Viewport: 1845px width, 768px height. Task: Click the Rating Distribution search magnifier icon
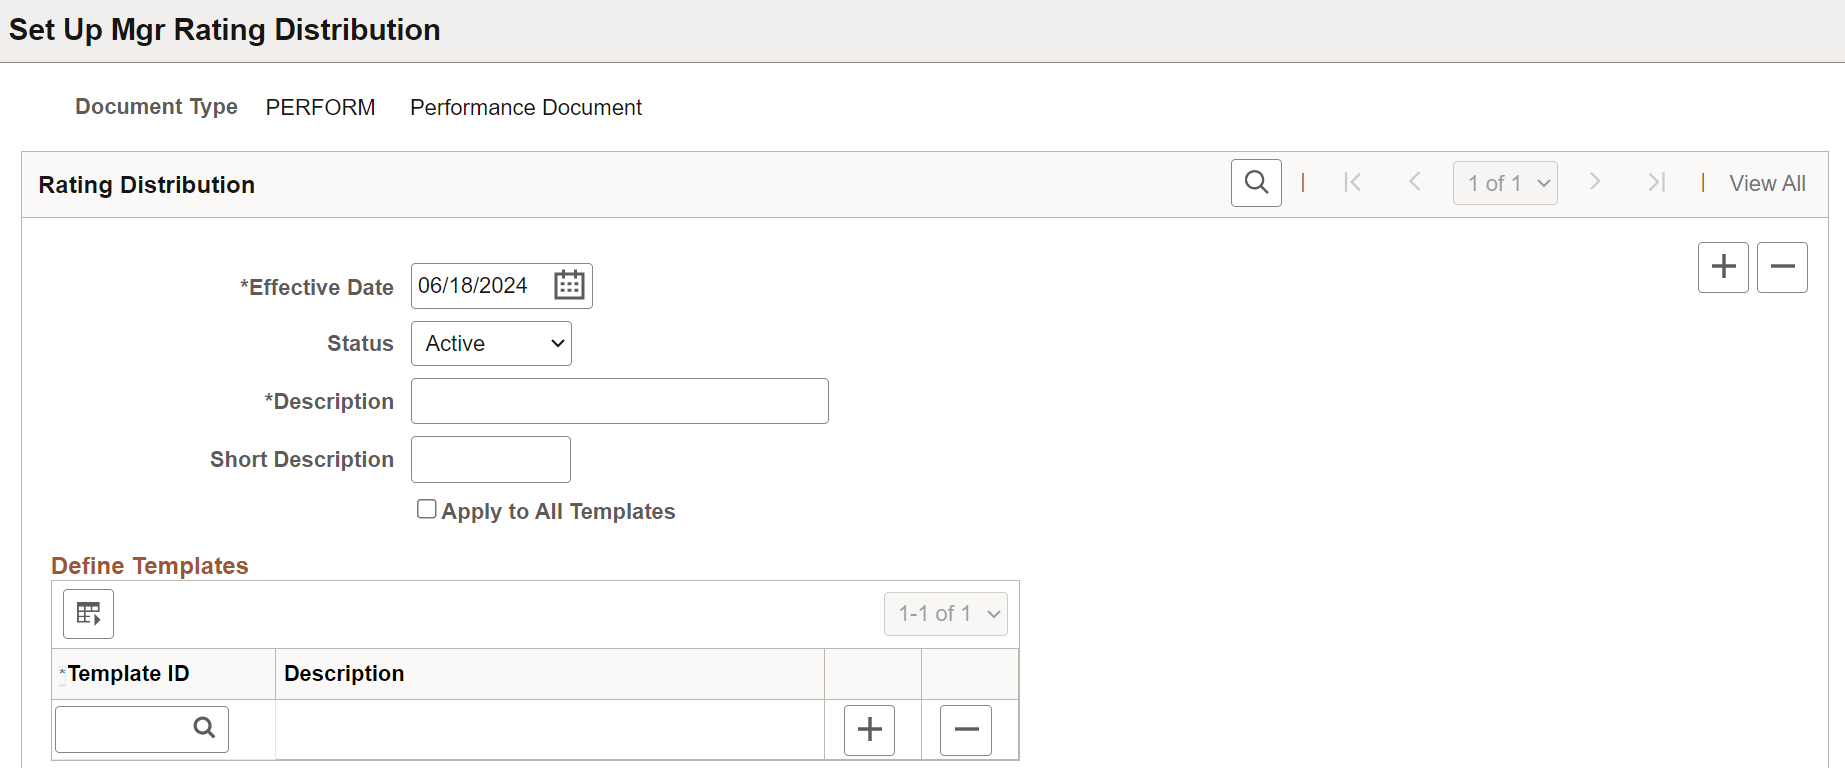point(1256,183)
